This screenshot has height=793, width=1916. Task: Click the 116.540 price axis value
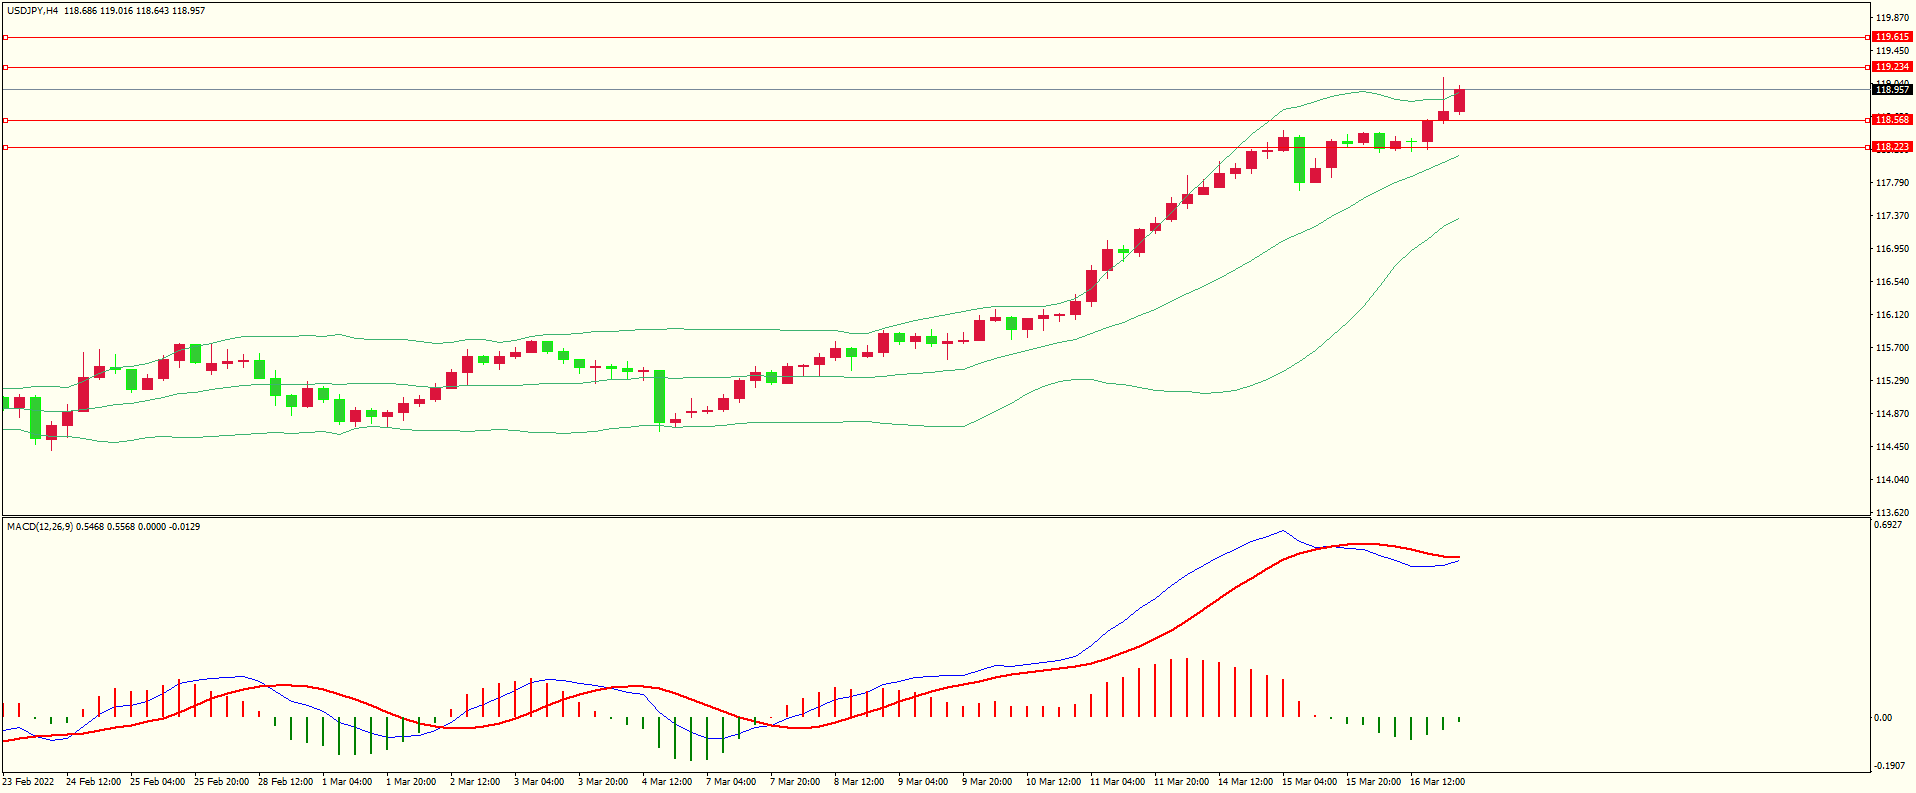(x=1892, y=282)
